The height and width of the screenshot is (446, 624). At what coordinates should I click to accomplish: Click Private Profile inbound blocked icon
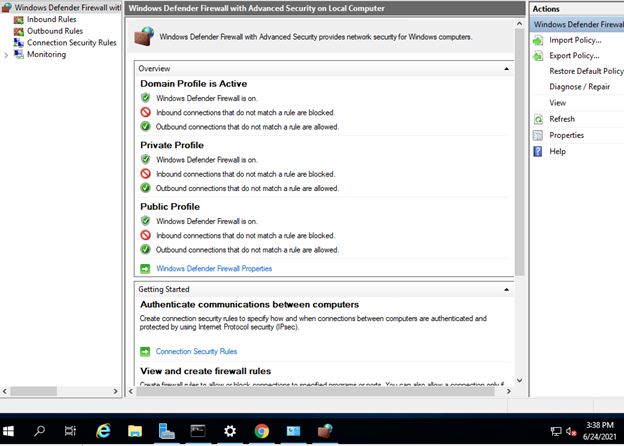point(146,174)
